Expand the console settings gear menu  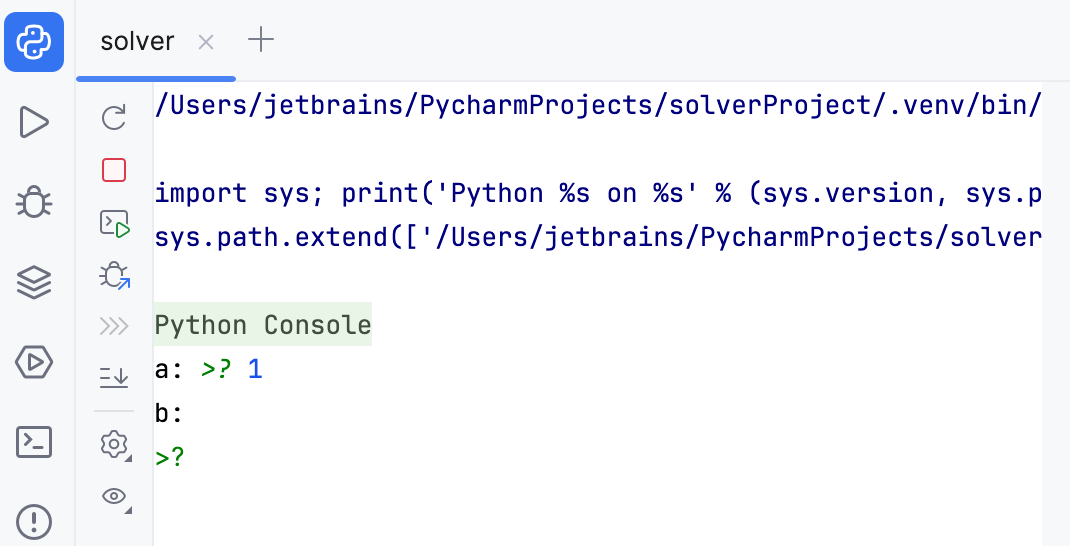pyautogui.click(x=114, y=443)
